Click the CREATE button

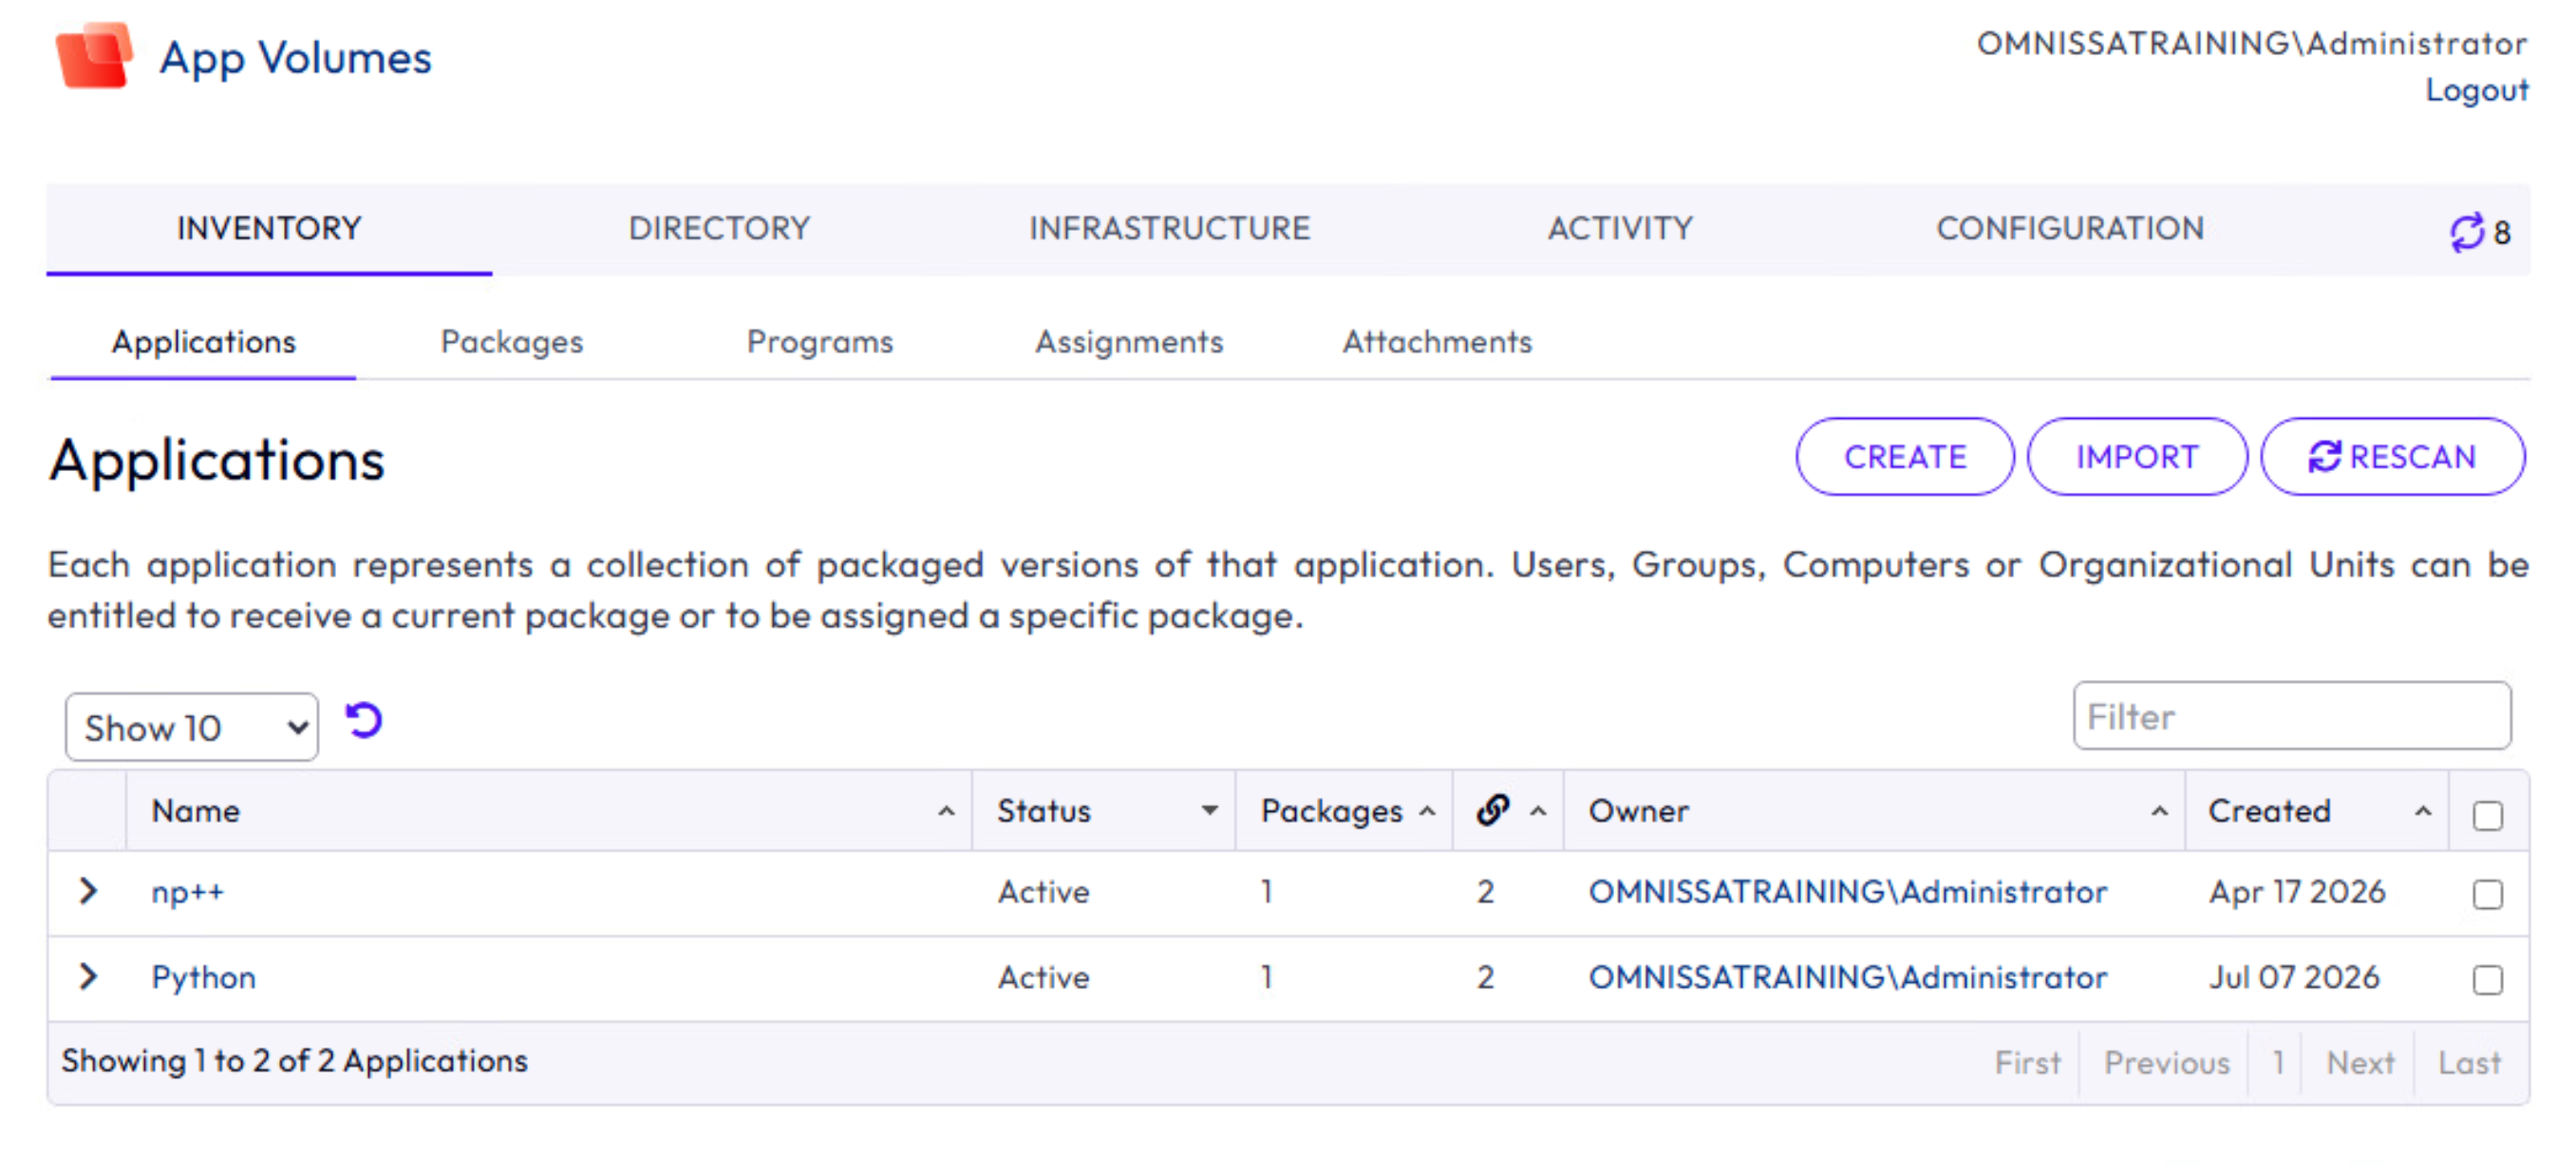click(1905, 456)
